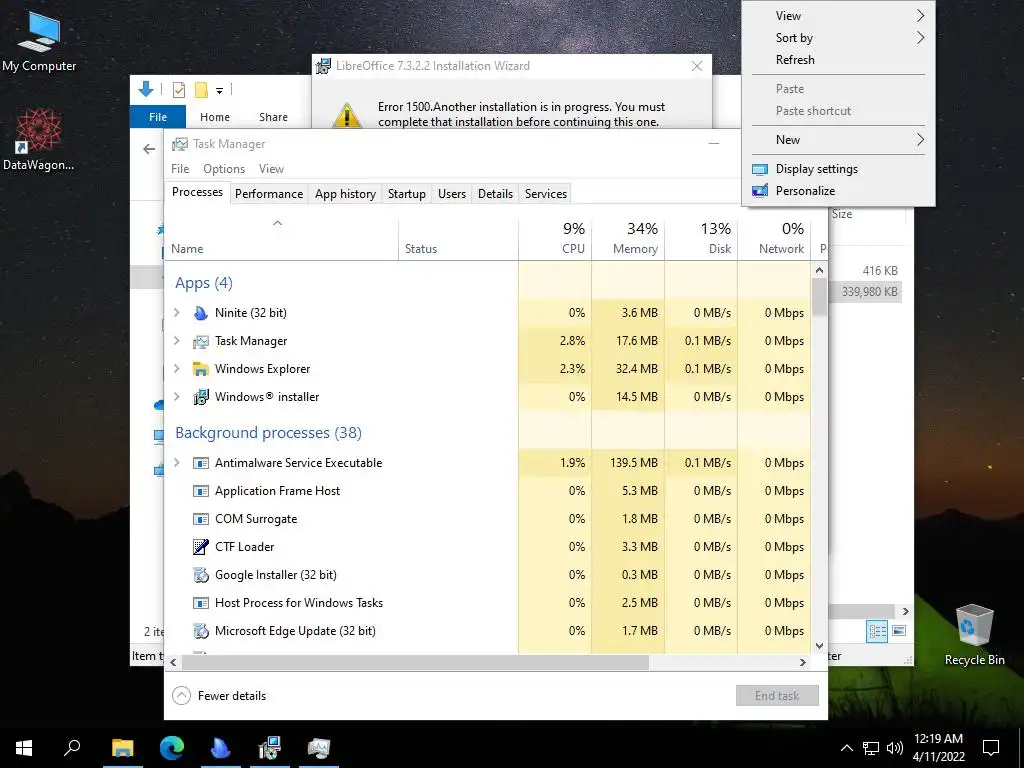Open the Recycle Bin icon
1024x768 pixels.
(x=974, y=634)
